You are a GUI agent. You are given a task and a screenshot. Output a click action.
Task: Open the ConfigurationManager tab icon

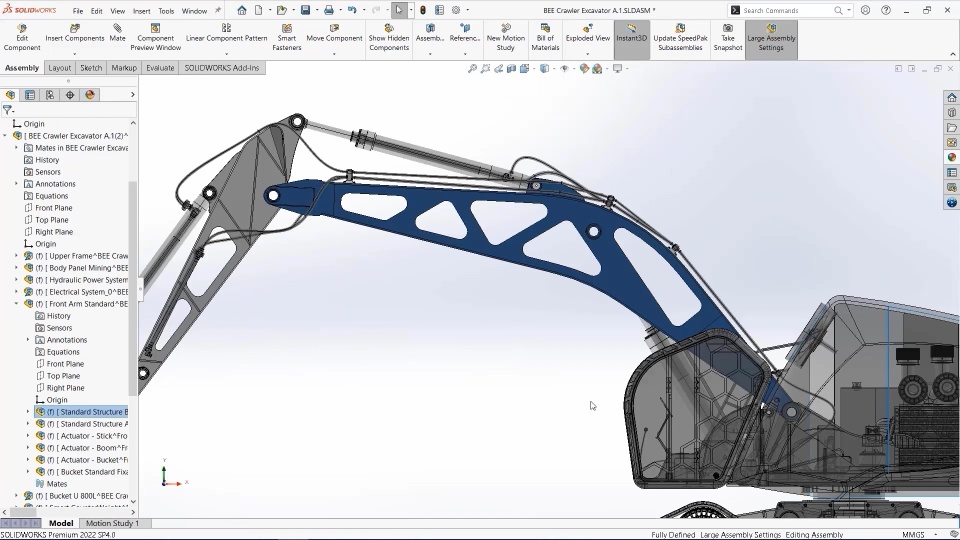[x=50, y=95]
